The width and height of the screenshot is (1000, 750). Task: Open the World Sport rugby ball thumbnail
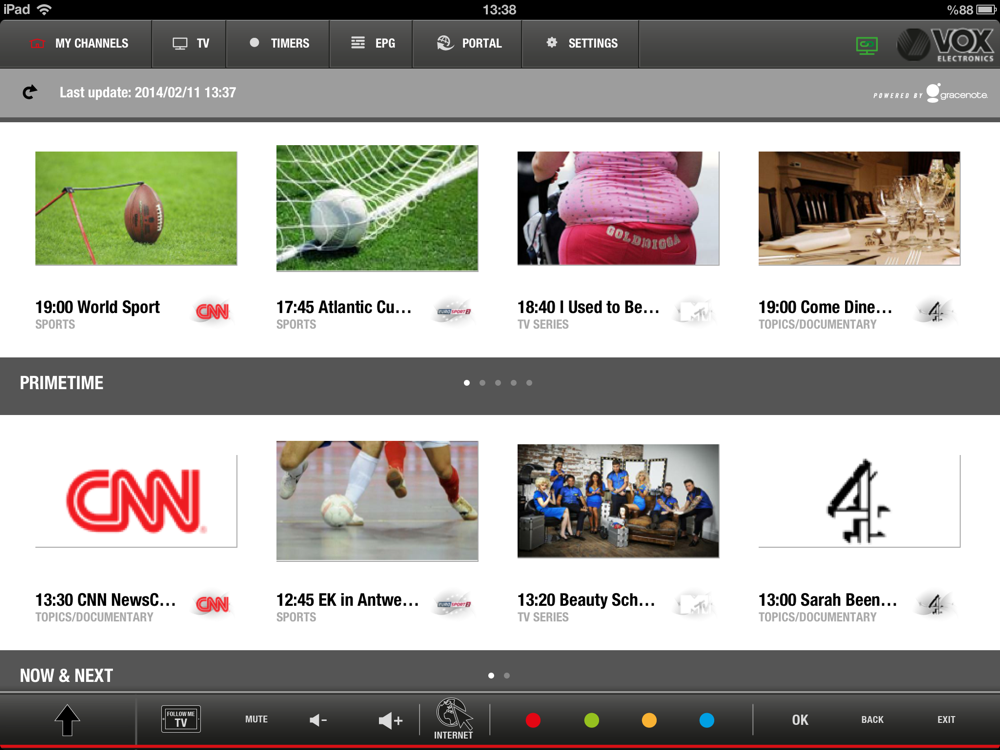pos(136,208)
